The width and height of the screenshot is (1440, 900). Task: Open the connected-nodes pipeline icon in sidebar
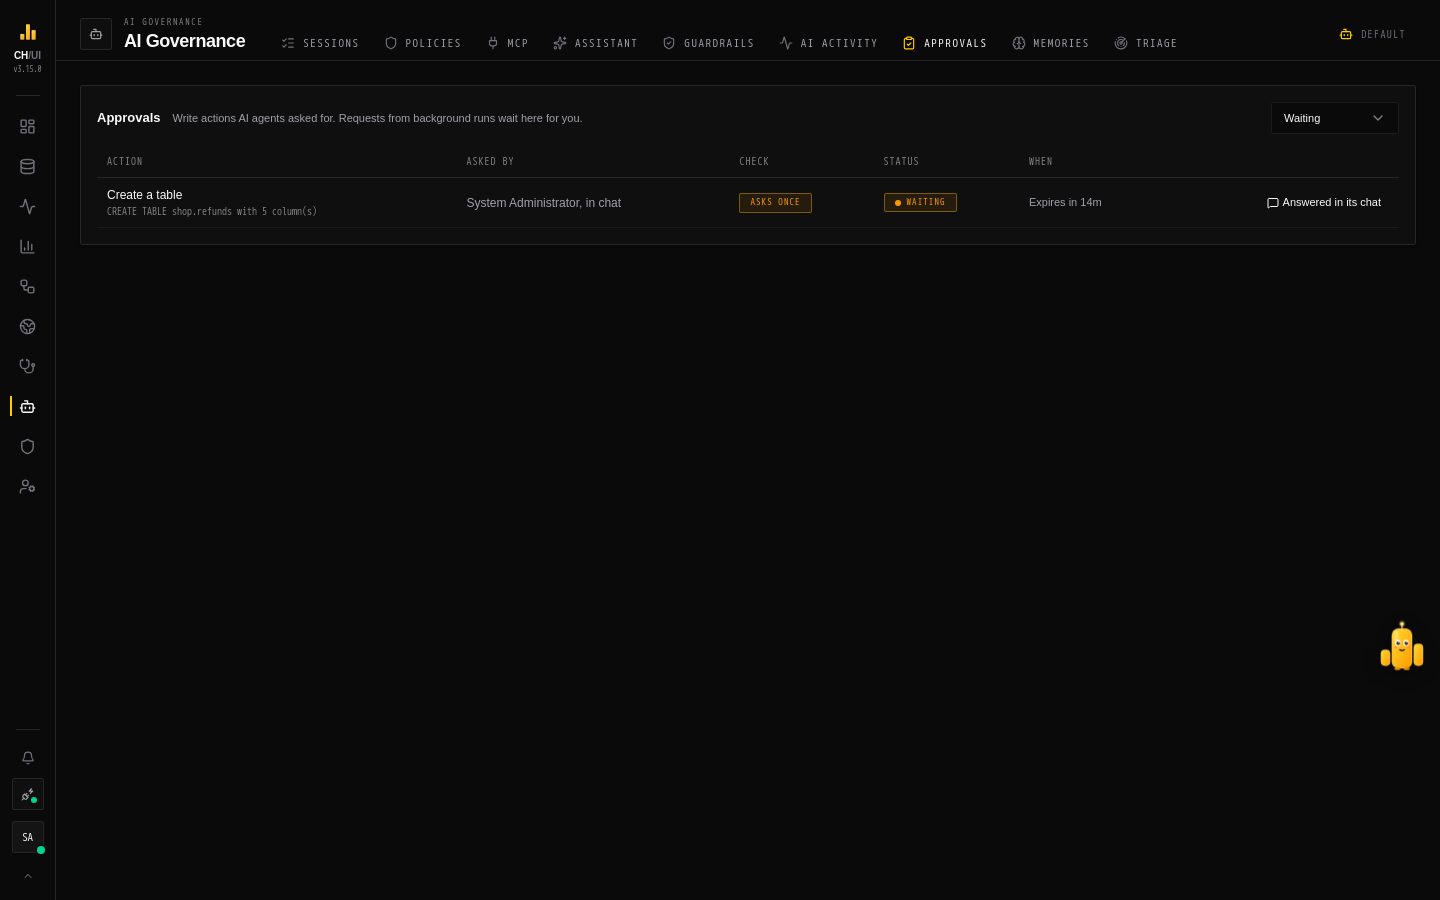tap(27, 287)
